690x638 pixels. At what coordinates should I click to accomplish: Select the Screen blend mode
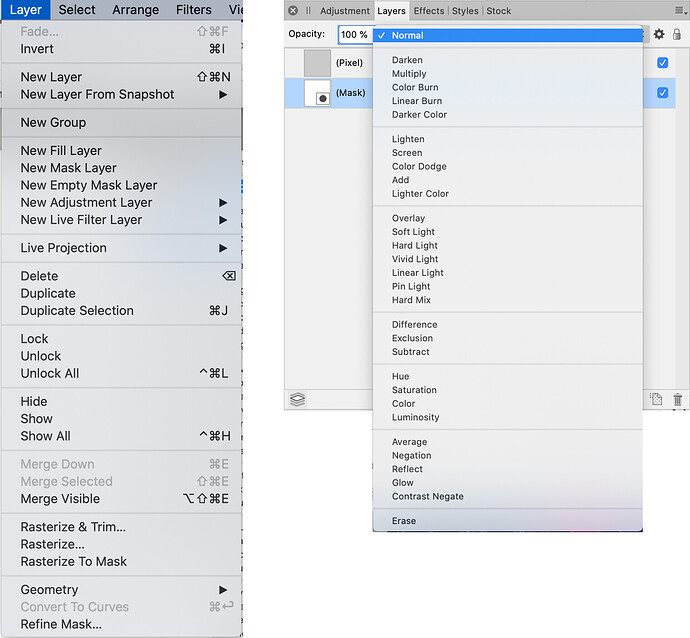point(508,153)
